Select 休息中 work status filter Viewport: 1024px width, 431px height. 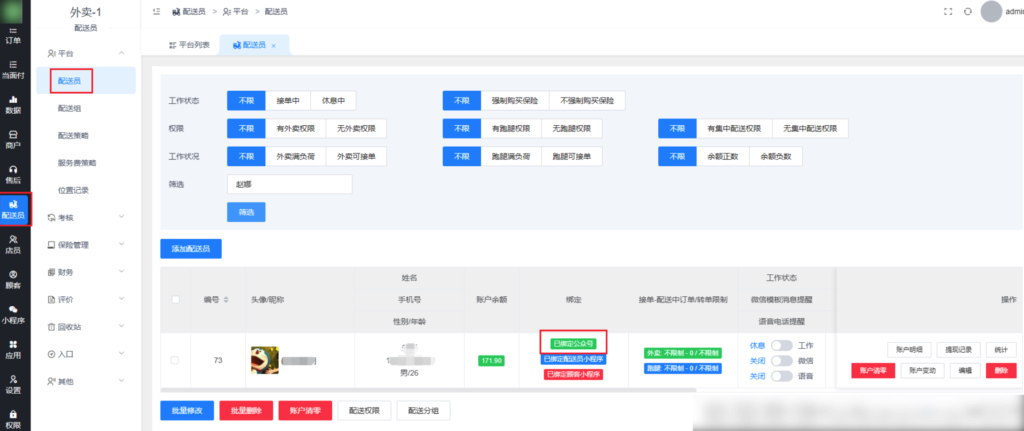[x=333, y=101]
